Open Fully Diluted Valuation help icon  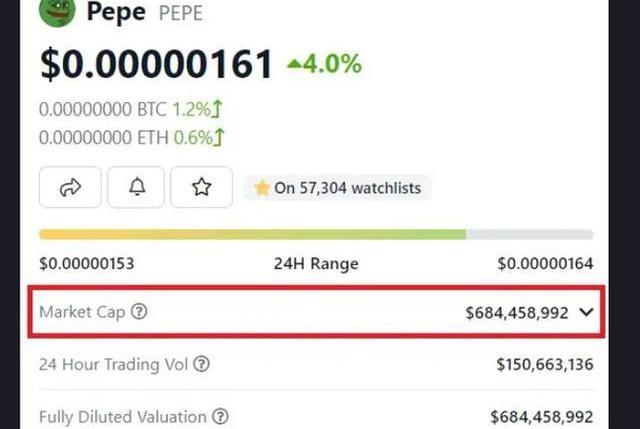[x=220, y=416]
